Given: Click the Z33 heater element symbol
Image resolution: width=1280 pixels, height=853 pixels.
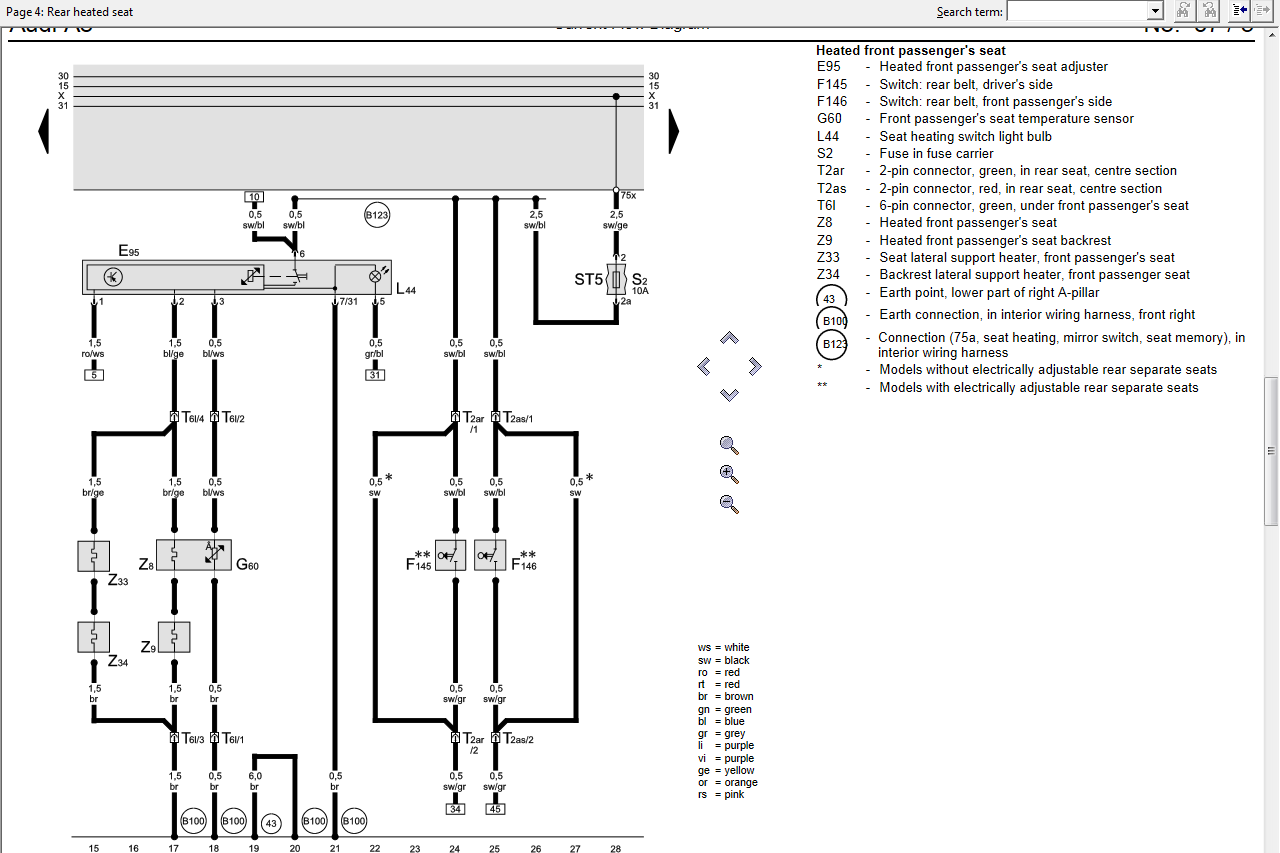Looking at the screenshot, I should 94,556.
